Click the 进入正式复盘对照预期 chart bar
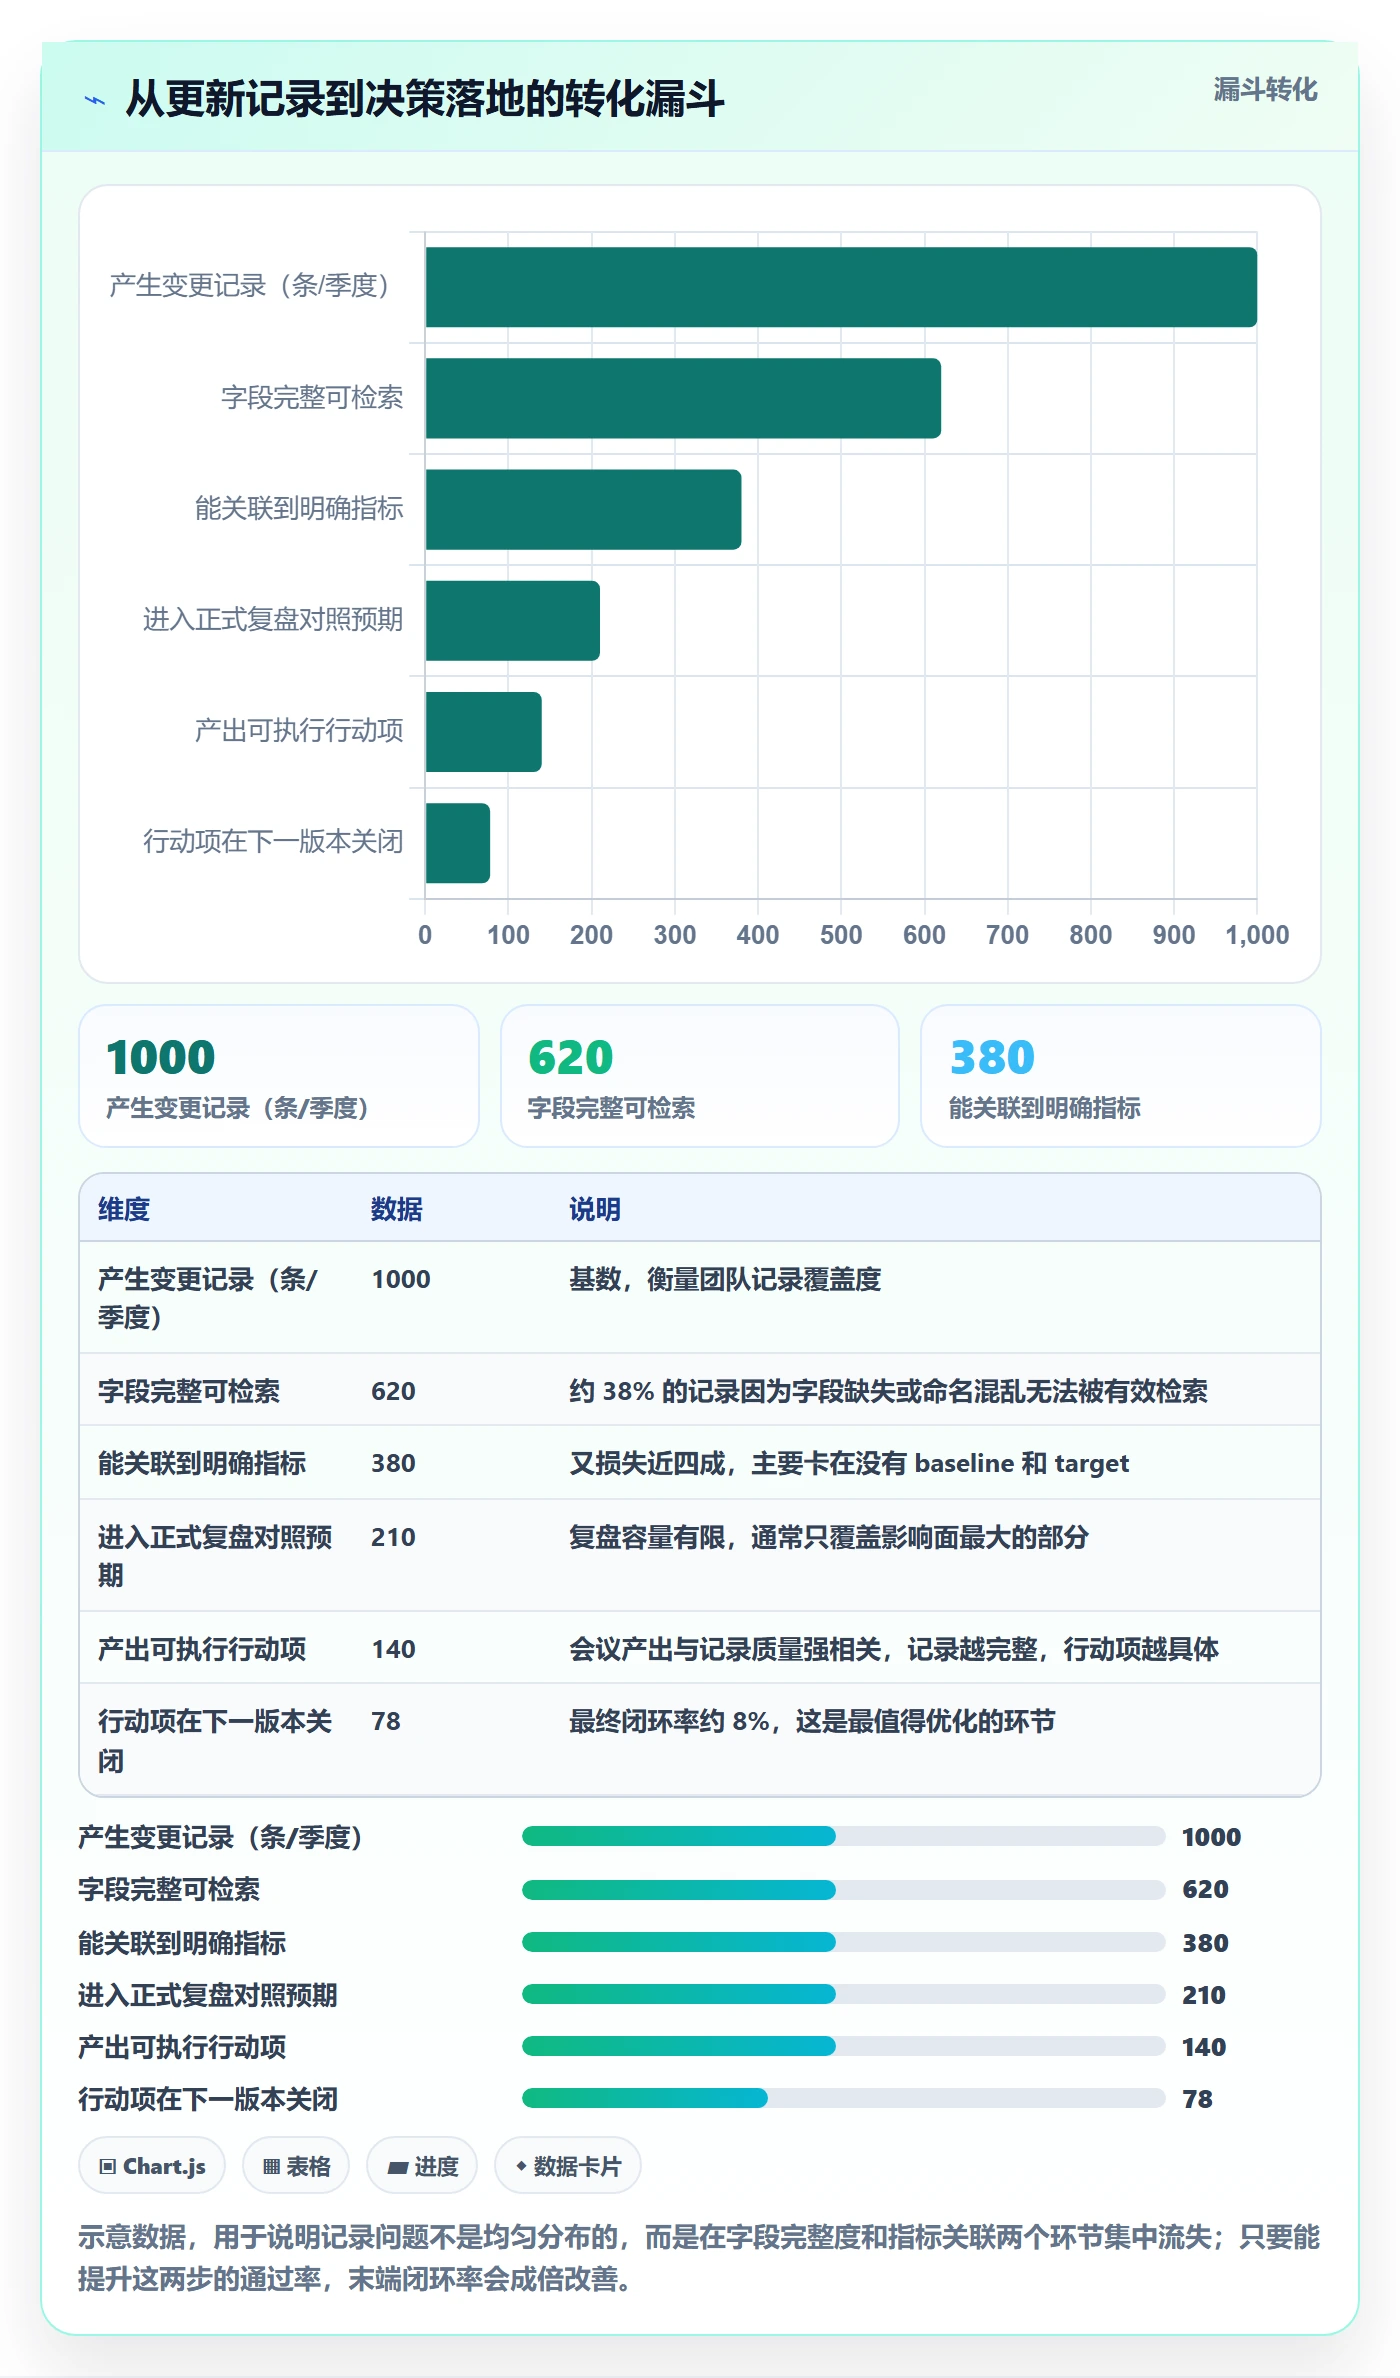 pyautogui.click(x=513, y=621)
